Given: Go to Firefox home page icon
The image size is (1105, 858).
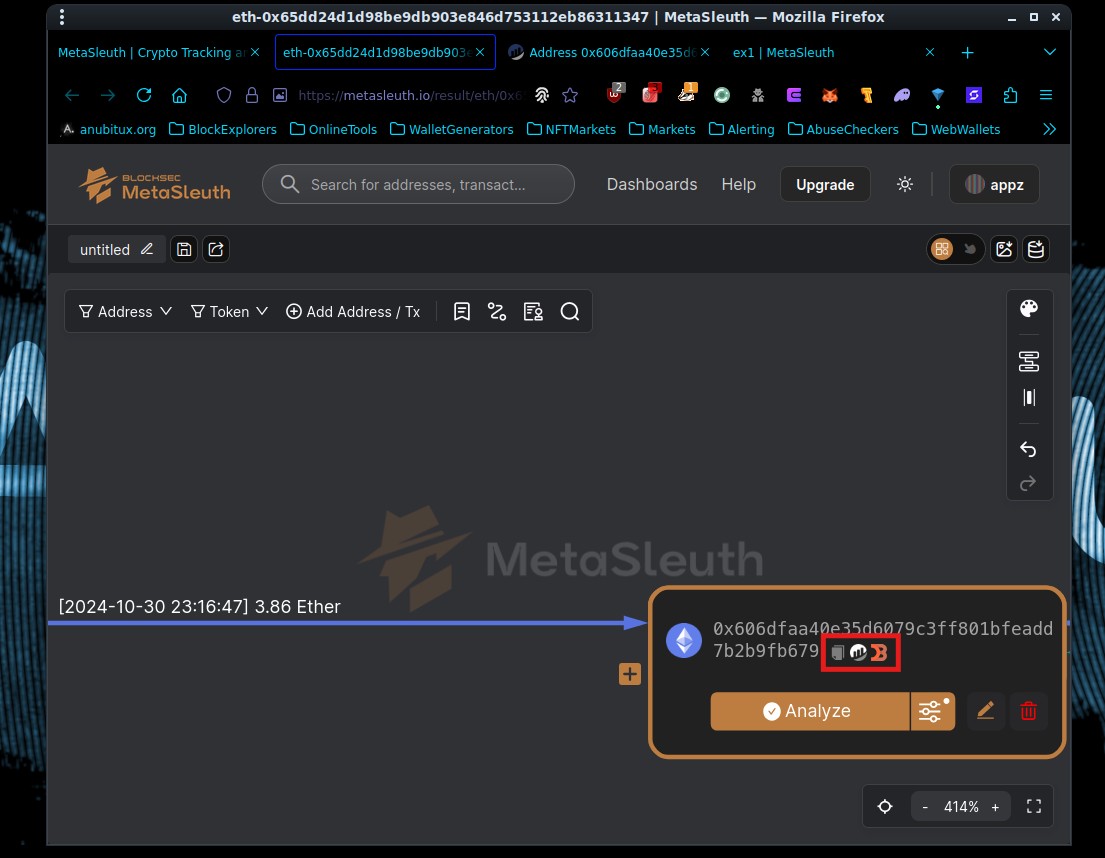Looking at the screenshot, I should click(180, 95).
